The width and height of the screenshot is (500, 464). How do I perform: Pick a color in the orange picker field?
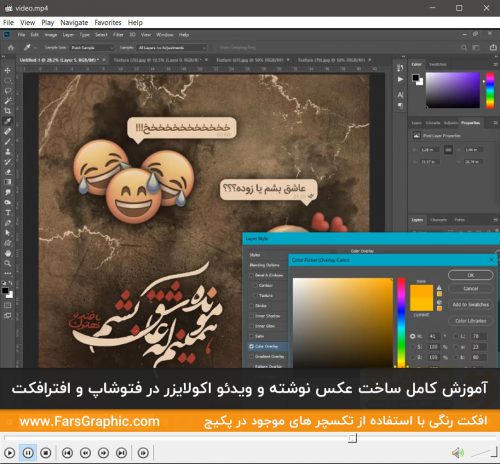(343, 323)
